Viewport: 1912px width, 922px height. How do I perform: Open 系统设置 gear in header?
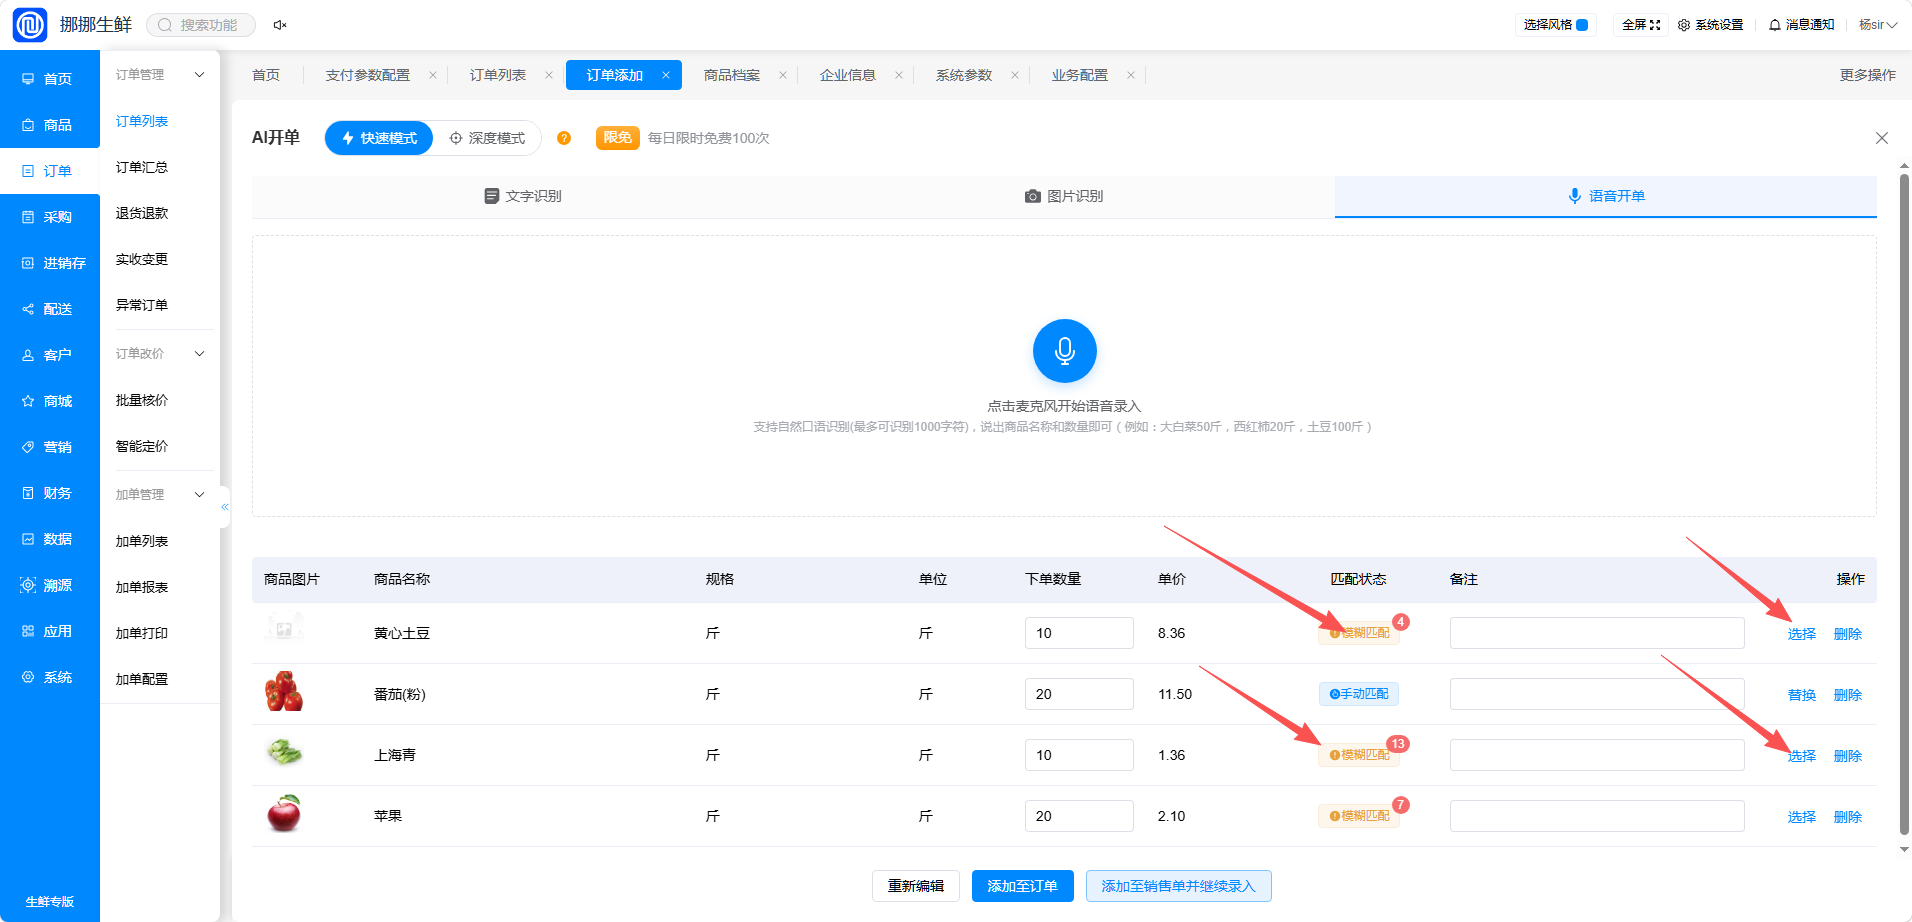point(1710,25)
